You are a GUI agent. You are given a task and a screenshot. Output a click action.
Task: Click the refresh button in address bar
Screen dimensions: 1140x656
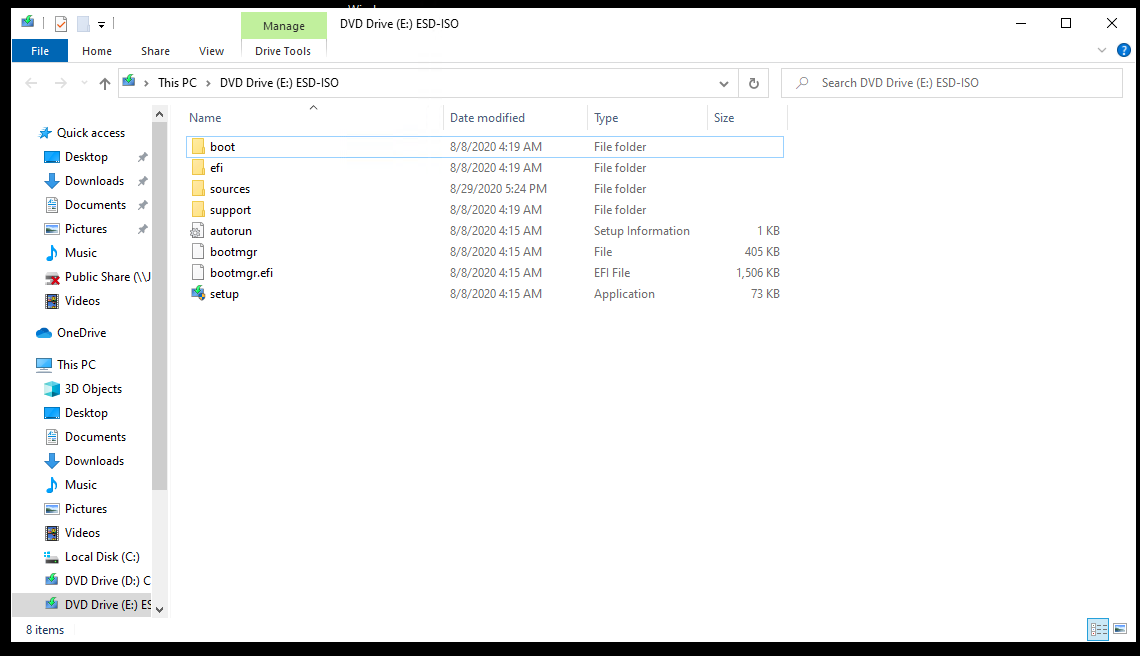pyautogui.click(x=753, y=83)
